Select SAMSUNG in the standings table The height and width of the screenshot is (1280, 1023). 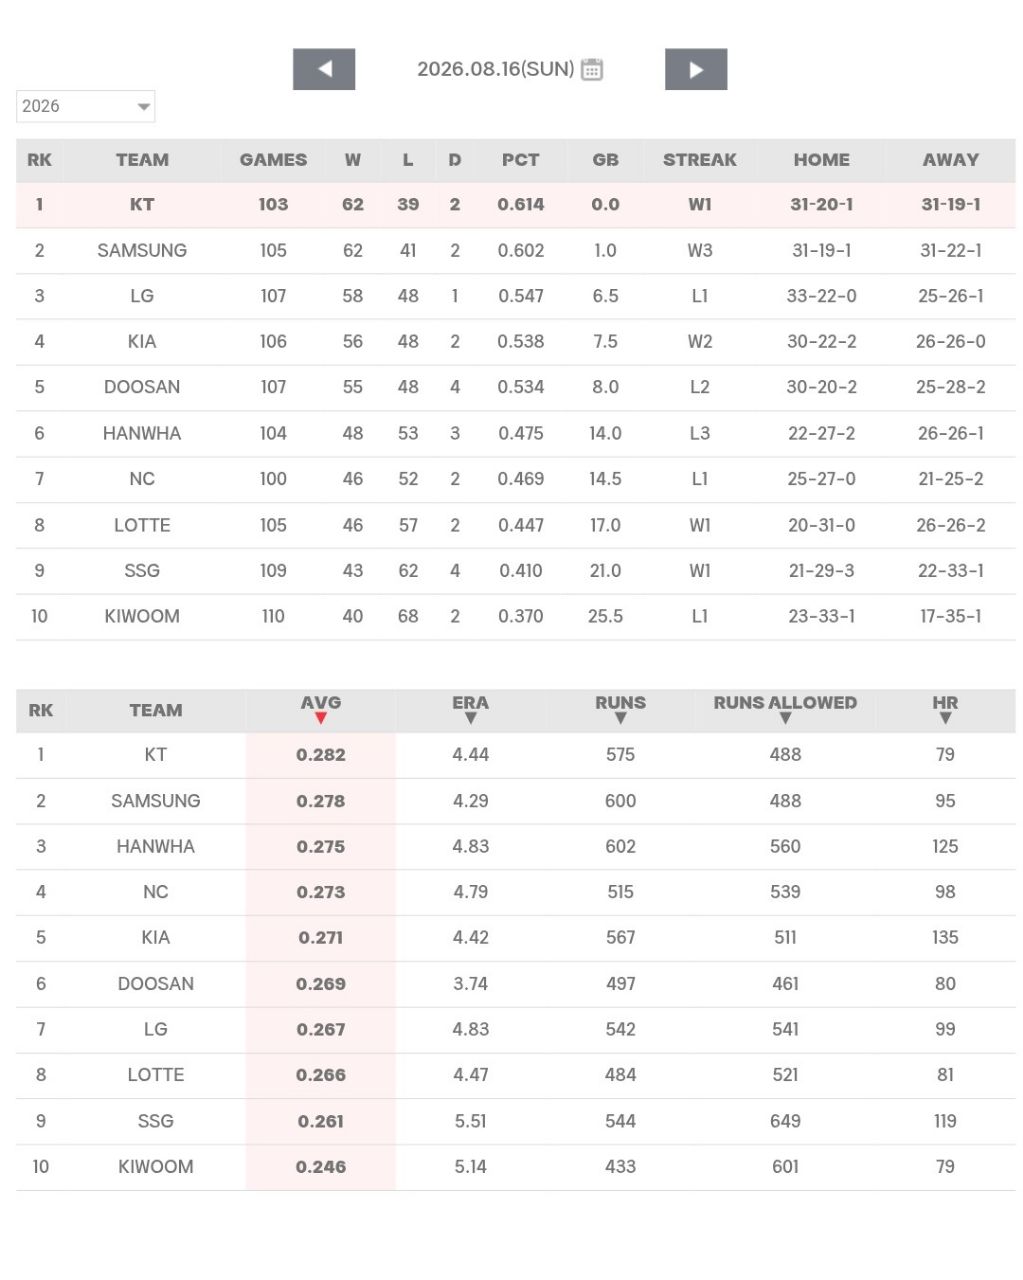142,251
